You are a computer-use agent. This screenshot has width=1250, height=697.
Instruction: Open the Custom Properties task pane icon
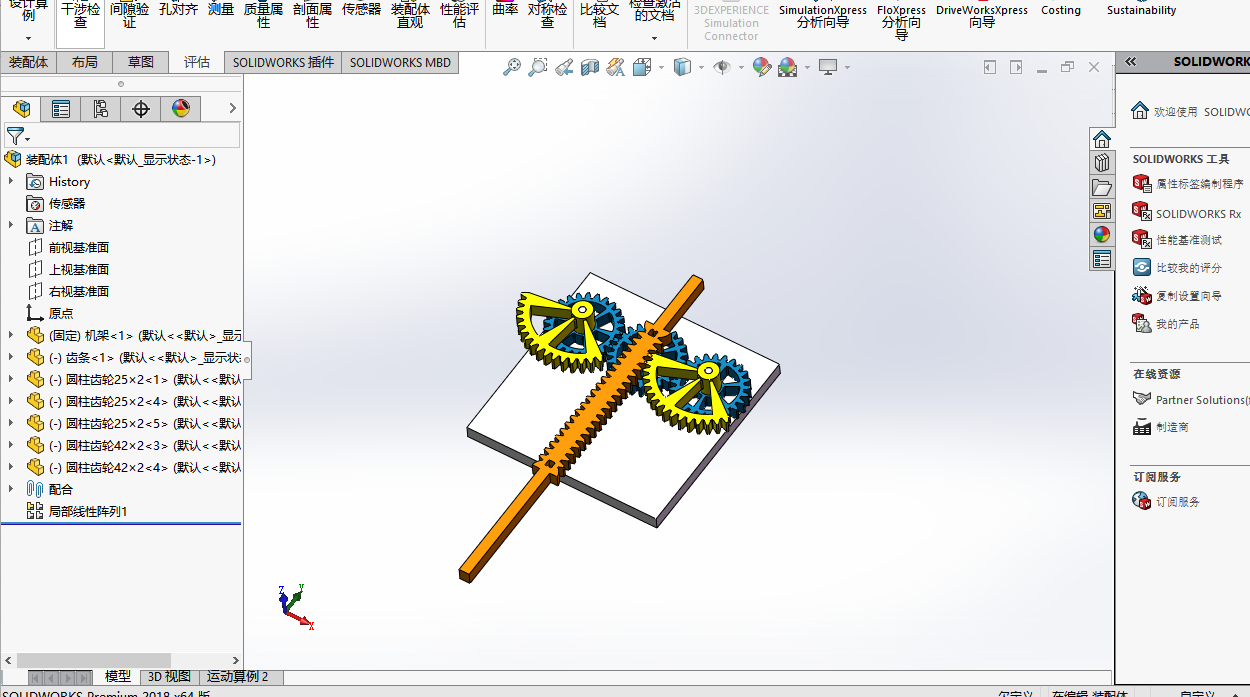point(1101,259)
